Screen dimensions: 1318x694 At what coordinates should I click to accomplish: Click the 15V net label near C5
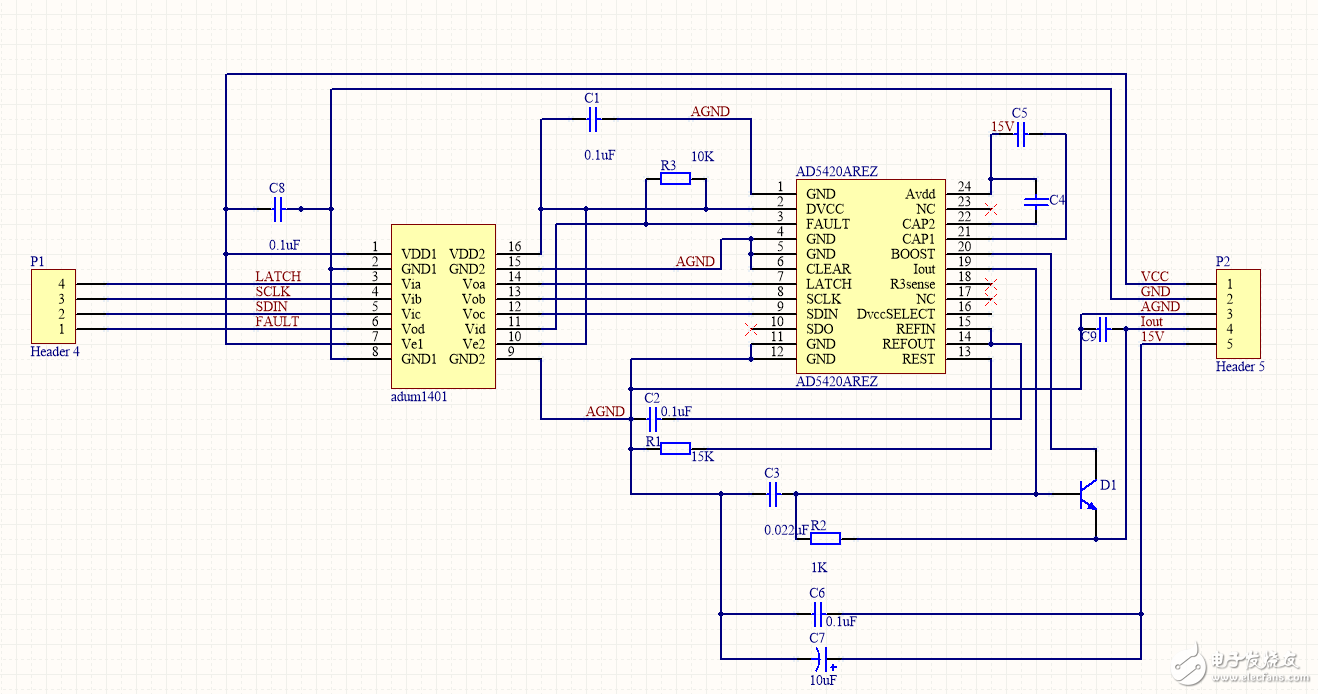coord(1003,126)
